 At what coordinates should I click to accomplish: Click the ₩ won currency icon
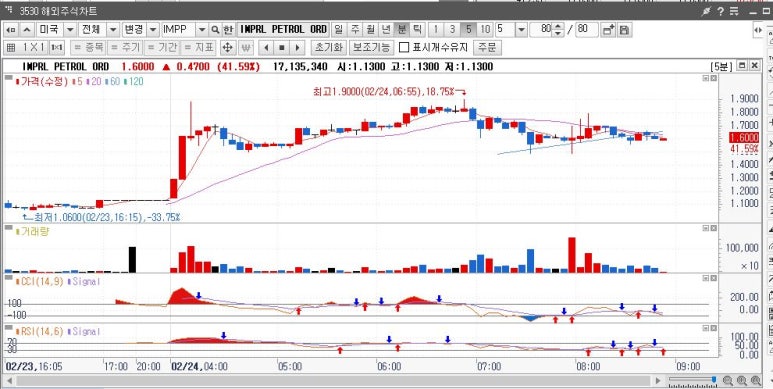[246, 48]
